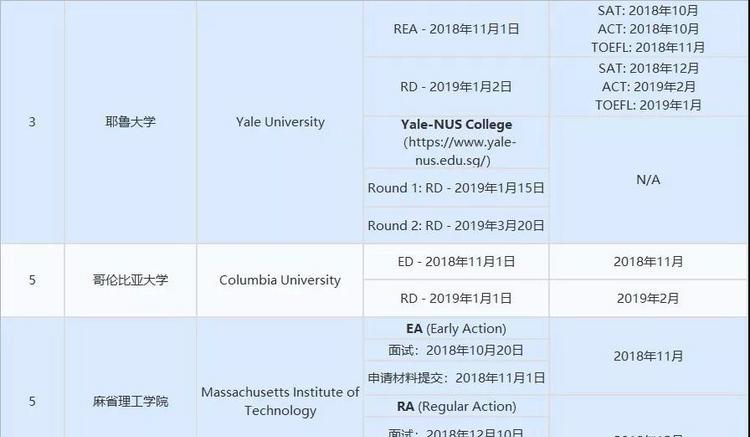Open the Yale-NUS College website link
750x437 pixels.
point(455,151)
